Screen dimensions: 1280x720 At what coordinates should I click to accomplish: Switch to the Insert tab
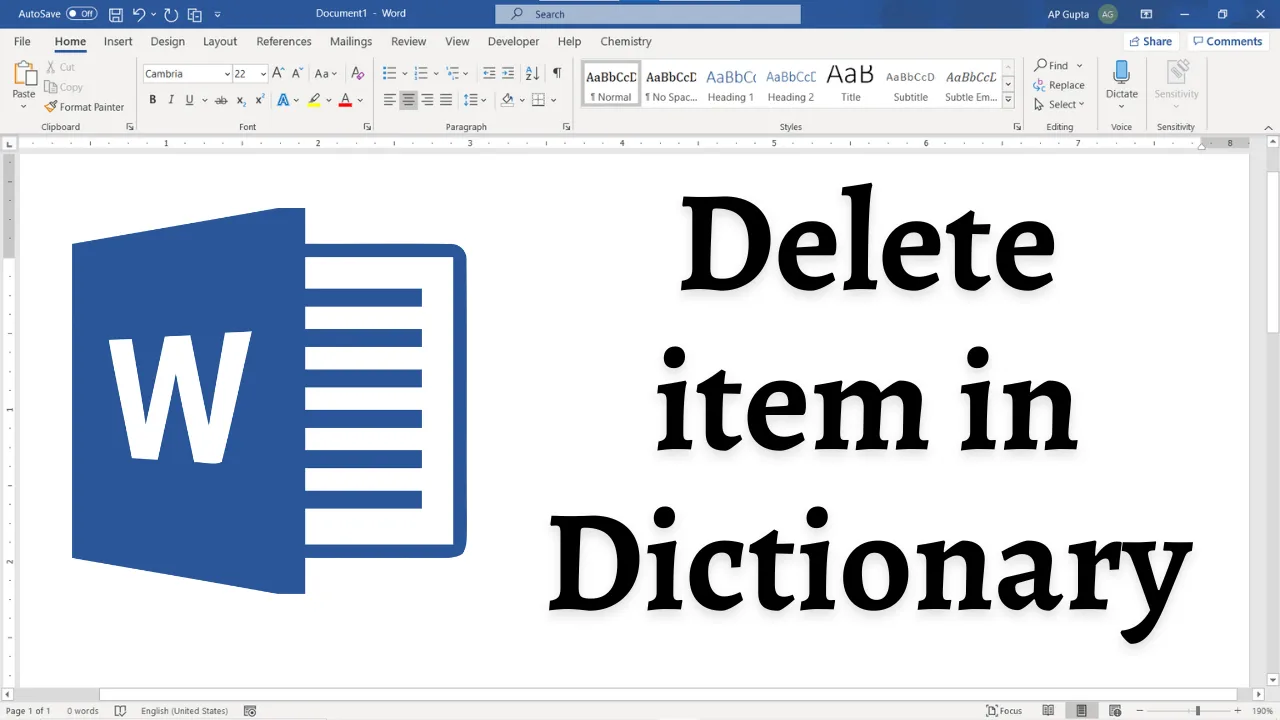118,41
